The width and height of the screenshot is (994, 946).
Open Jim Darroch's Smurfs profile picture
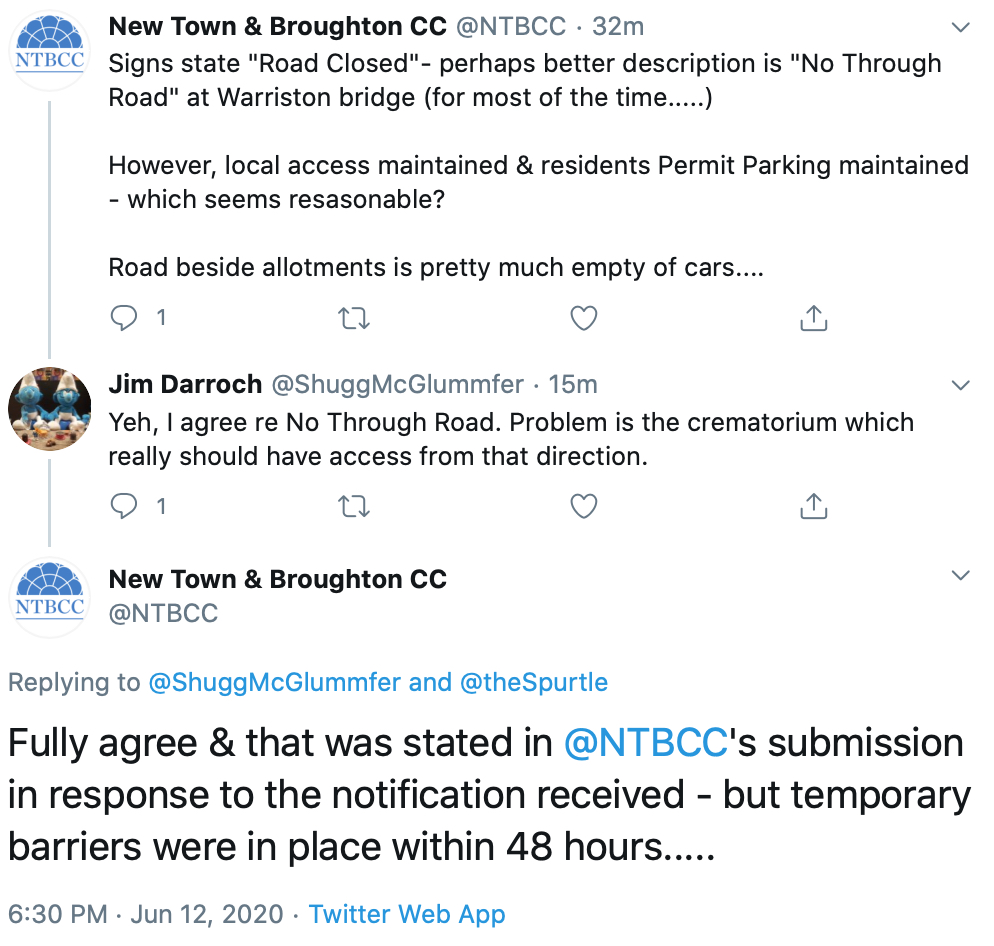tap(49, 408)
